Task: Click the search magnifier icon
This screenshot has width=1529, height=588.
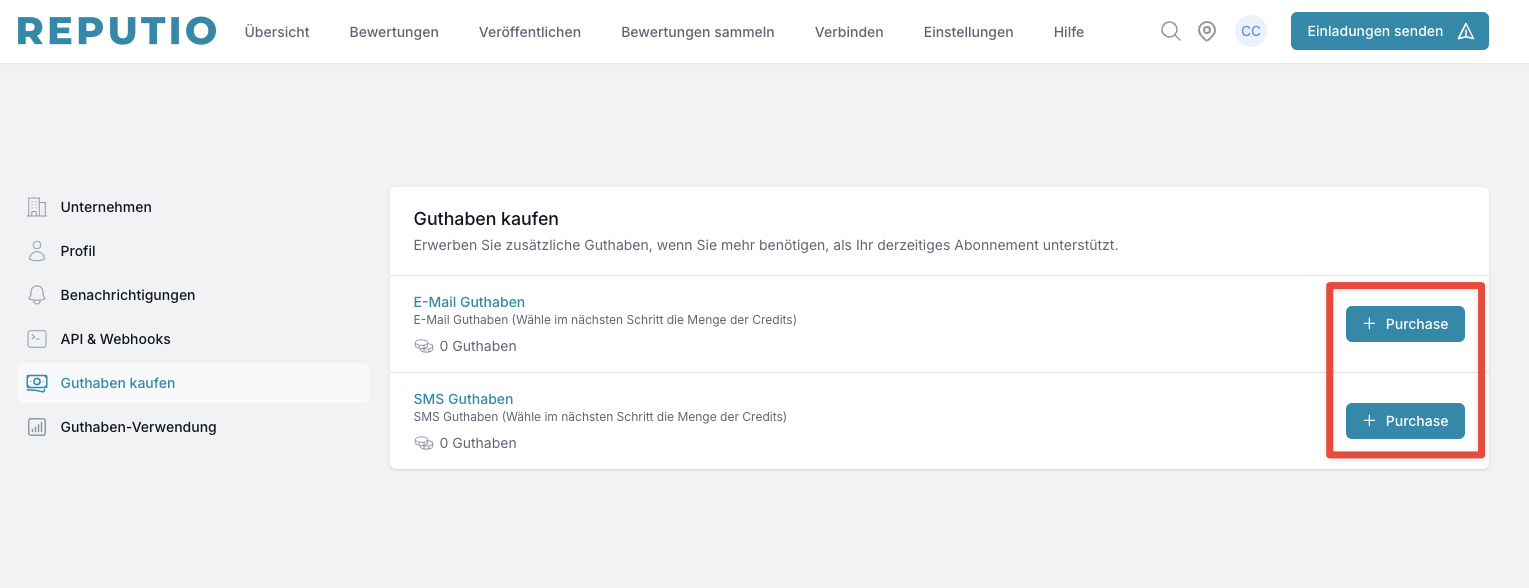Action: (1170, 31)
